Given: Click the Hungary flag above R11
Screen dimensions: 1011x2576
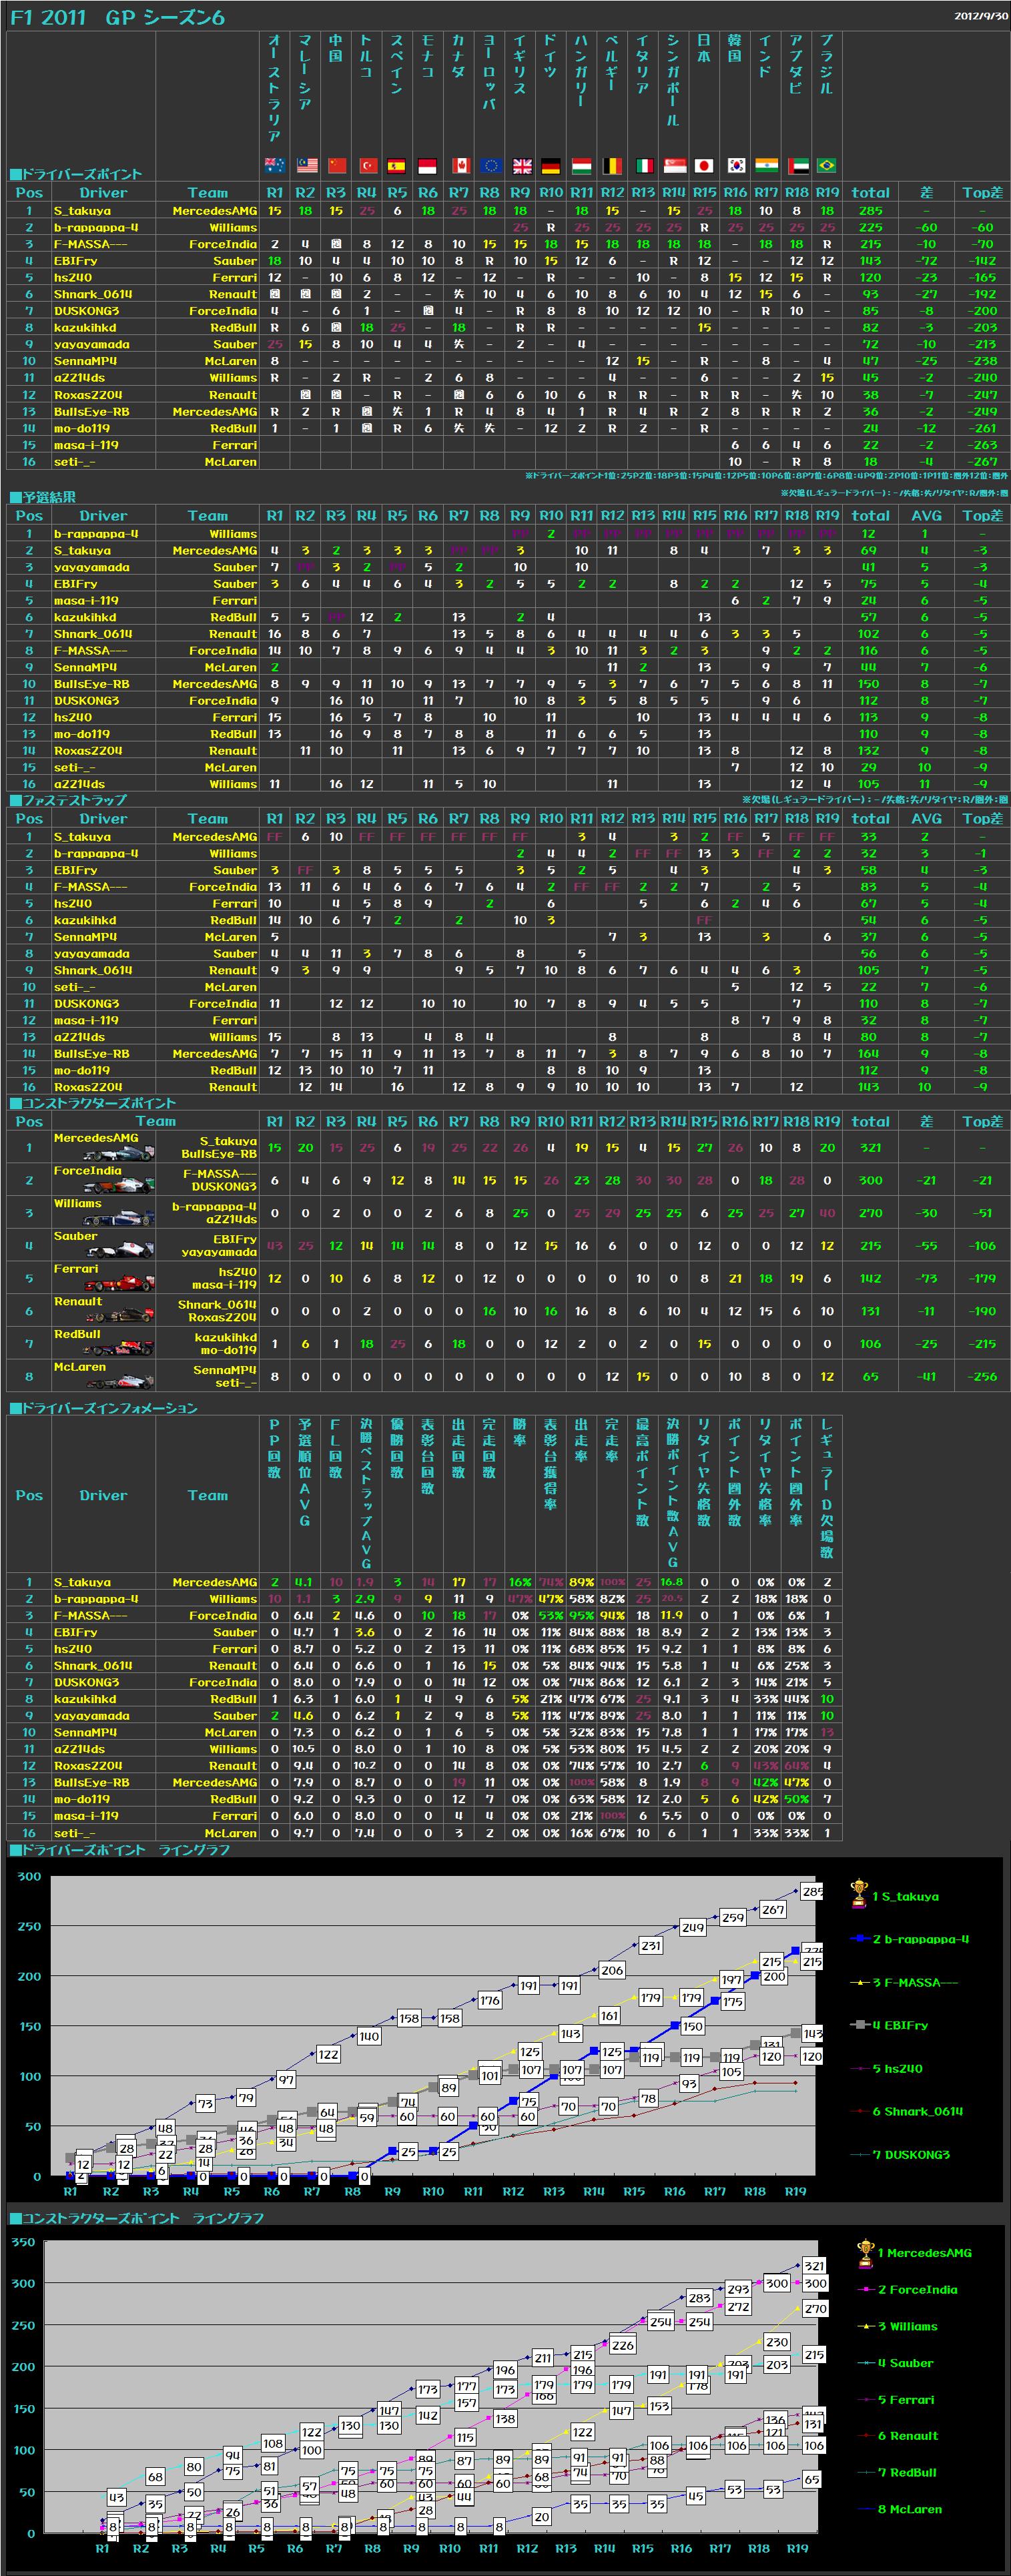Looking at the screenshot, I should pos(582,165).
